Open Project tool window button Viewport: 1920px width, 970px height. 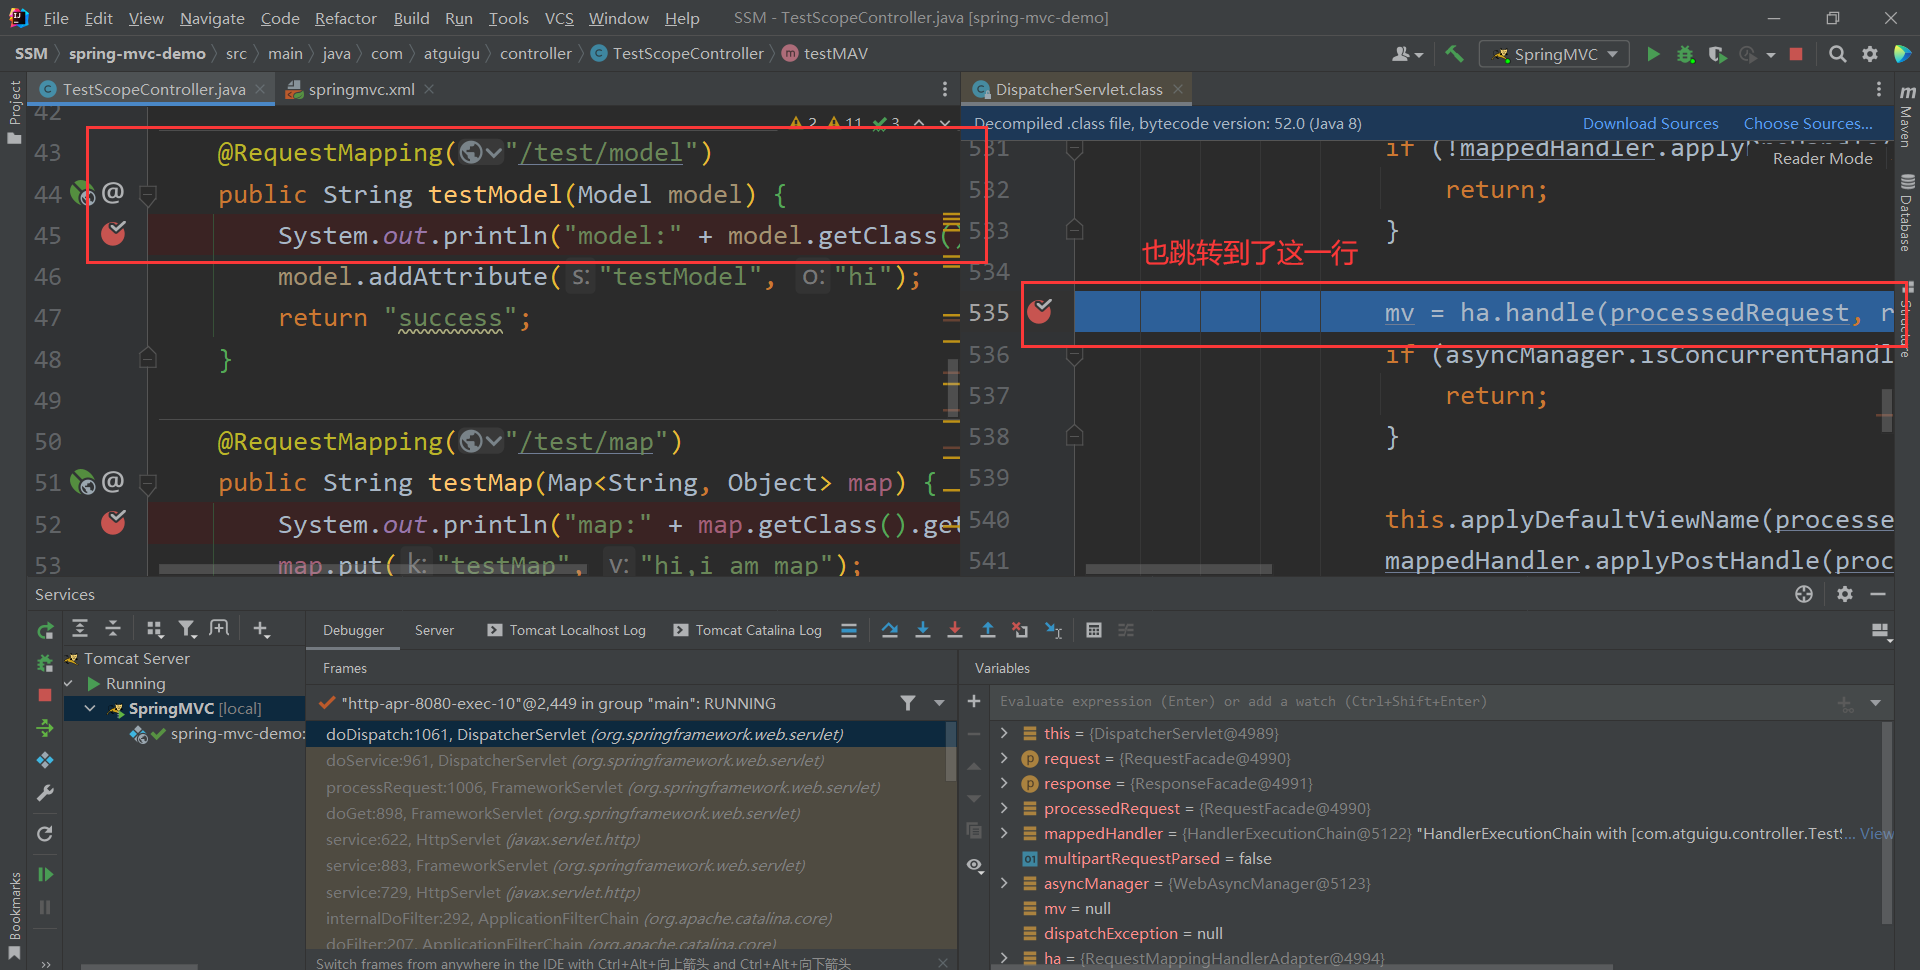tap(14, 112)
